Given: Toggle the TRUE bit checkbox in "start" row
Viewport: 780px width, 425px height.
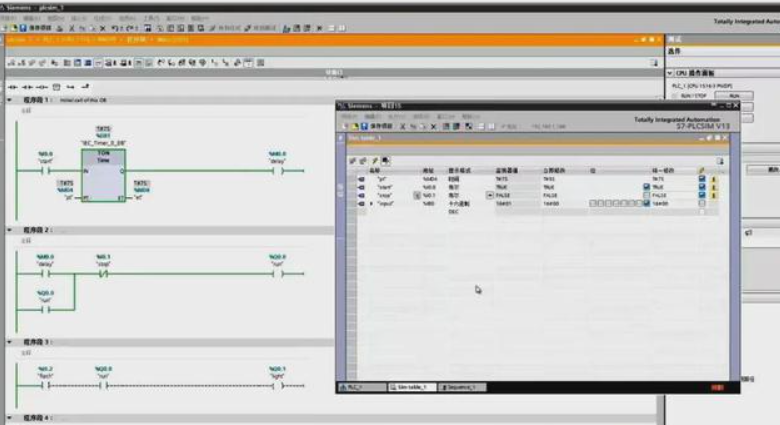Looking at the screenshot, I should [646, 187].
